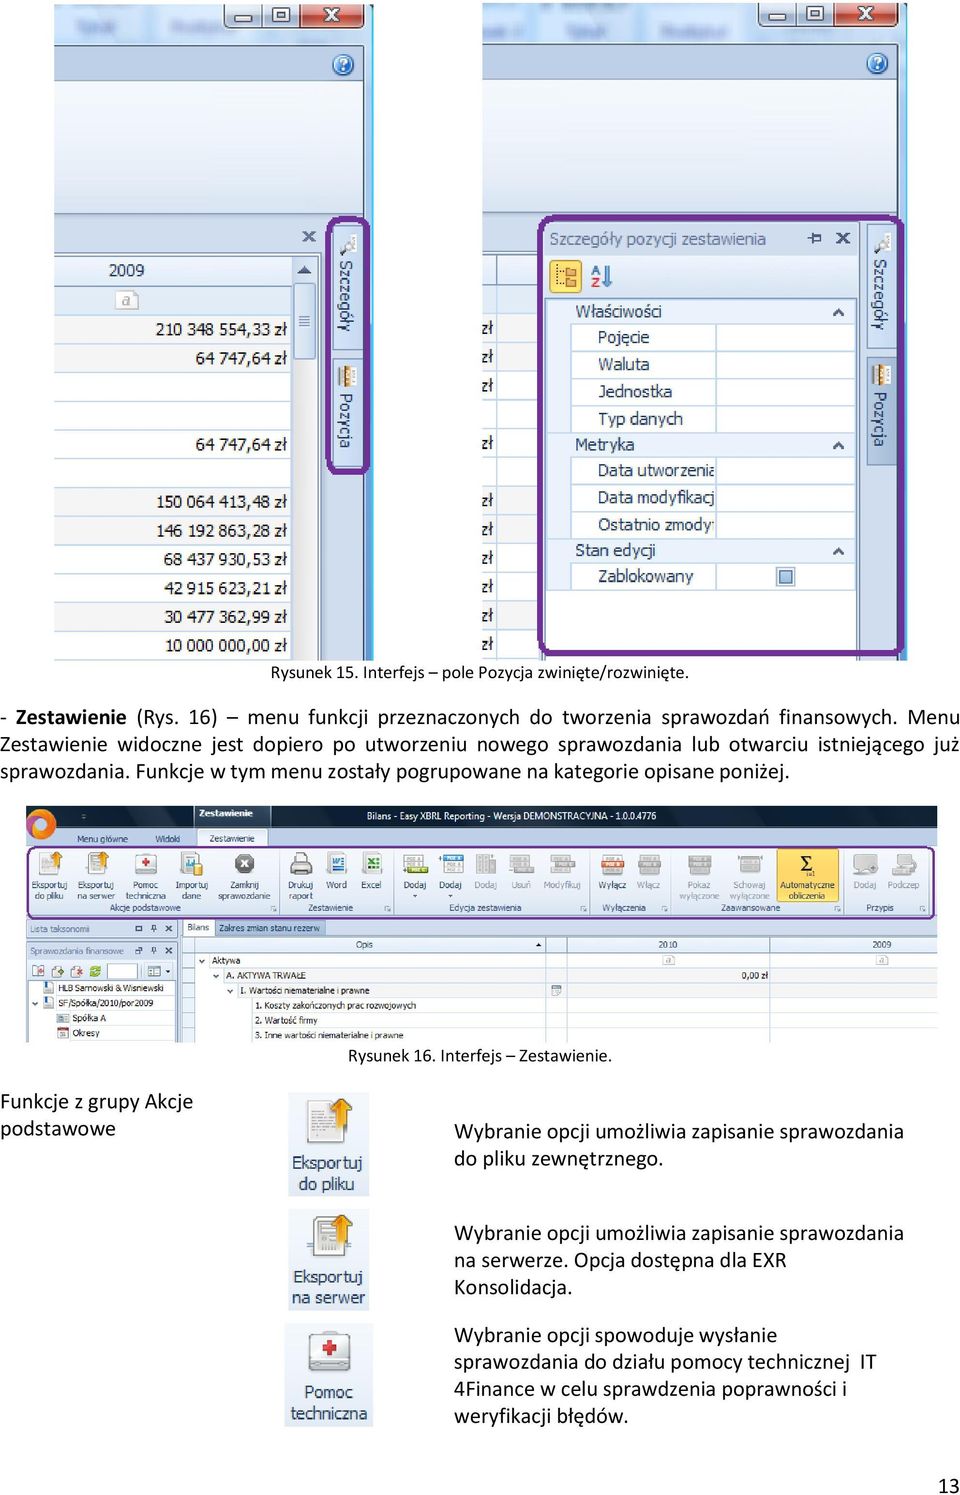
Task: Click Schowaj wyłączone in the ribbon
Action: point(749,875)
